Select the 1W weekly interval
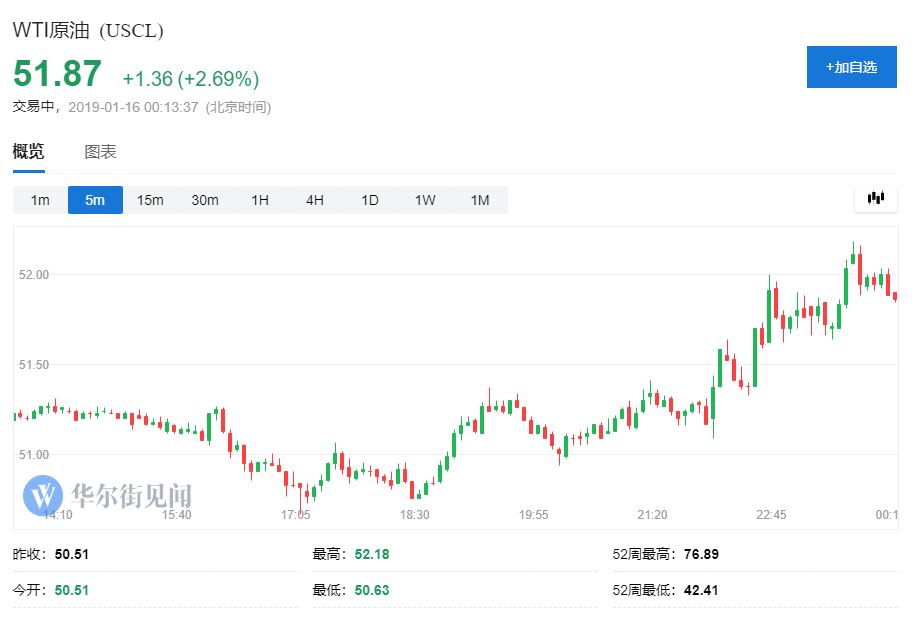Viewport: 914px width, 639px height. coord(425,200)
